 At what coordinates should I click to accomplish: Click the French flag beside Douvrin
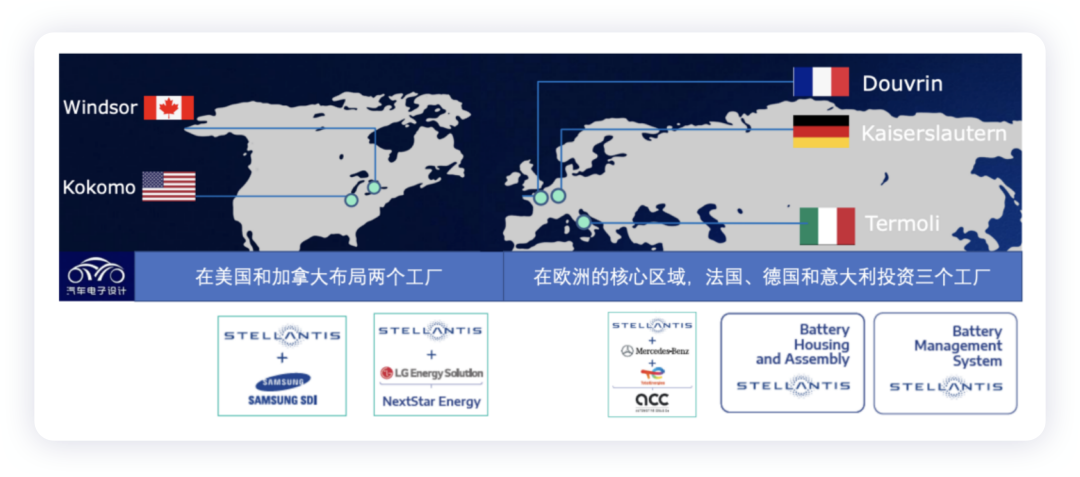coord(821,82)
